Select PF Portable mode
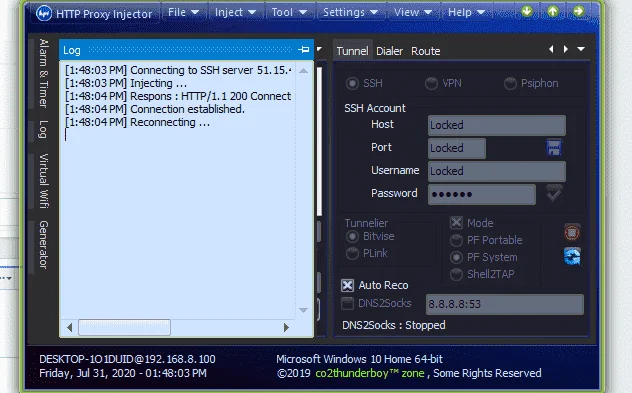This screenshot has height=393, width=632. coord(456,240)
